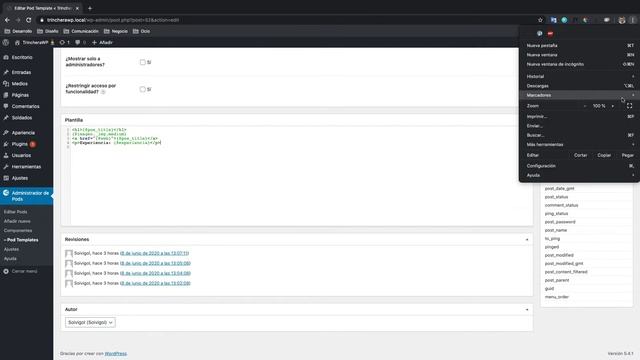This screenshot has width=640, height=360.
Task: Select Nueva ventana de incógnito
Action: pyautogui.click(x=579, y=64)
